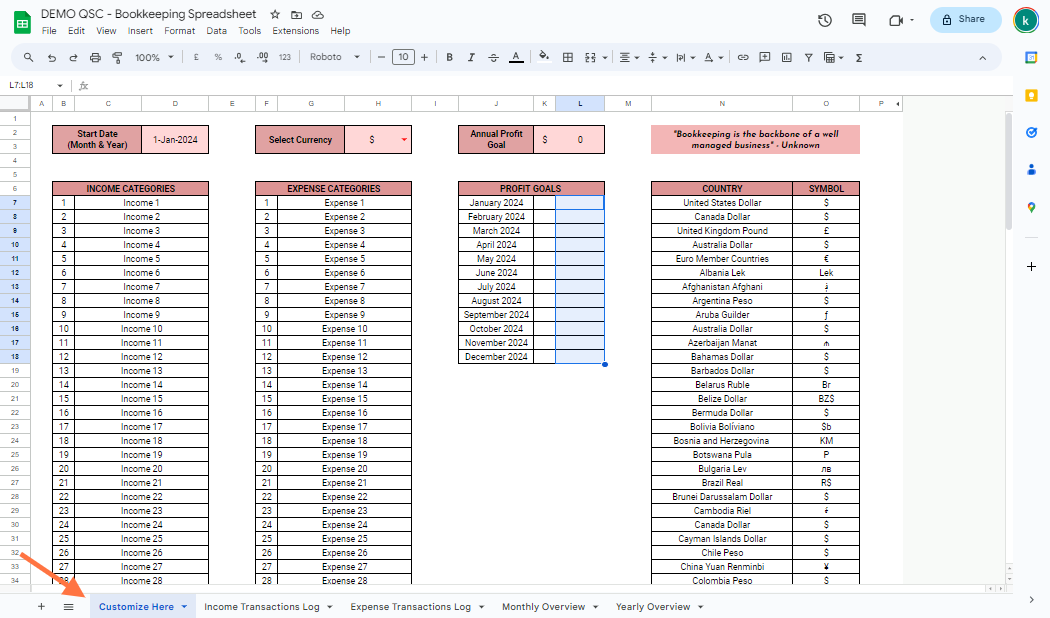The width and height of the screenshot is (1050, 618).
Task: Get add-ons with the plus icon
Action: click(x=1031, y=266)
